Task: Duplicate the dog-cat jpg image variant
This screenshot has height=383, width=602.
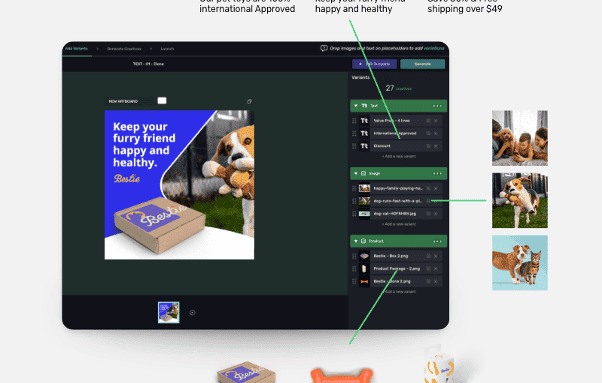Action: (x=428, y=213)
